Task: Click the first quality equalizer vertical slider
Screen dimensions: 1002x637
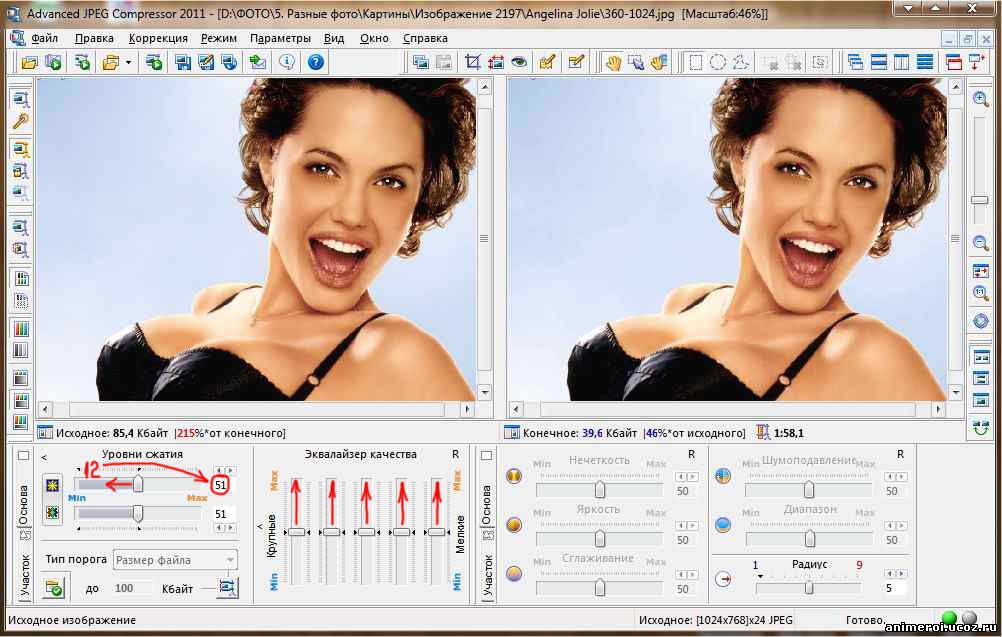Action: (296, 532)
